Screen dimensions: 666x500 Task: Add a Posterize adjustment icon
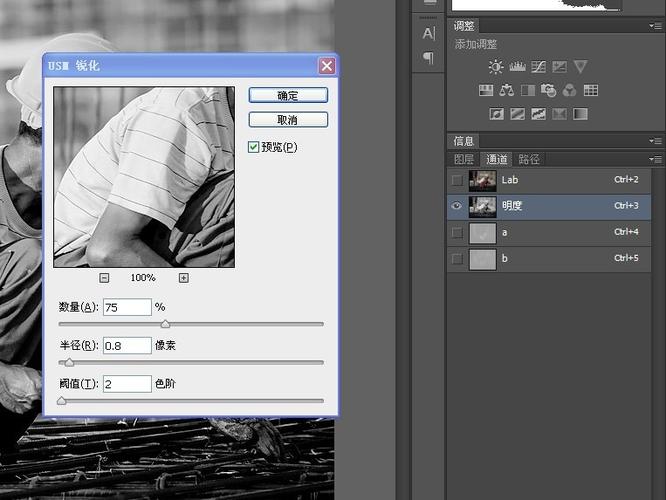[517, 114]
